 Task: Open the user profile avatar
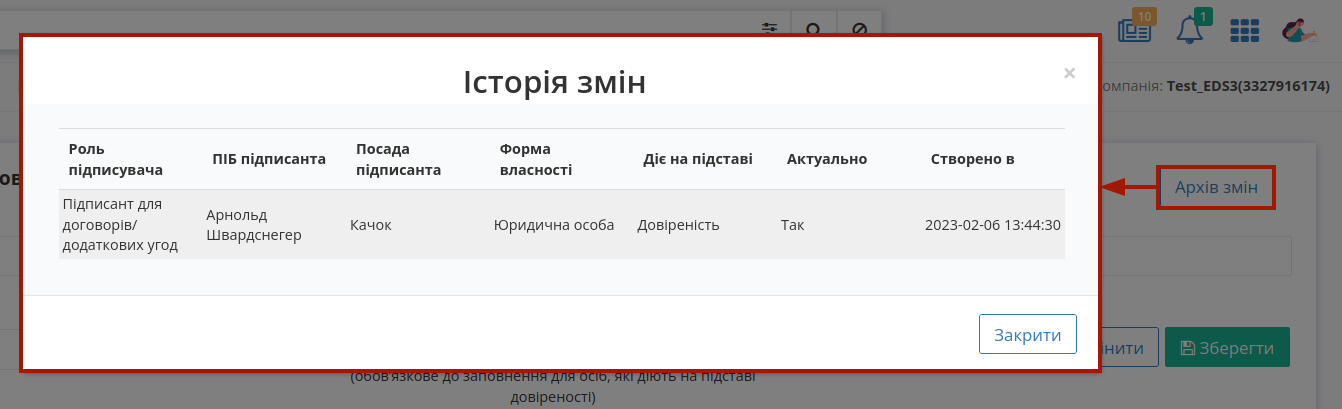[x=1300, y=30]
